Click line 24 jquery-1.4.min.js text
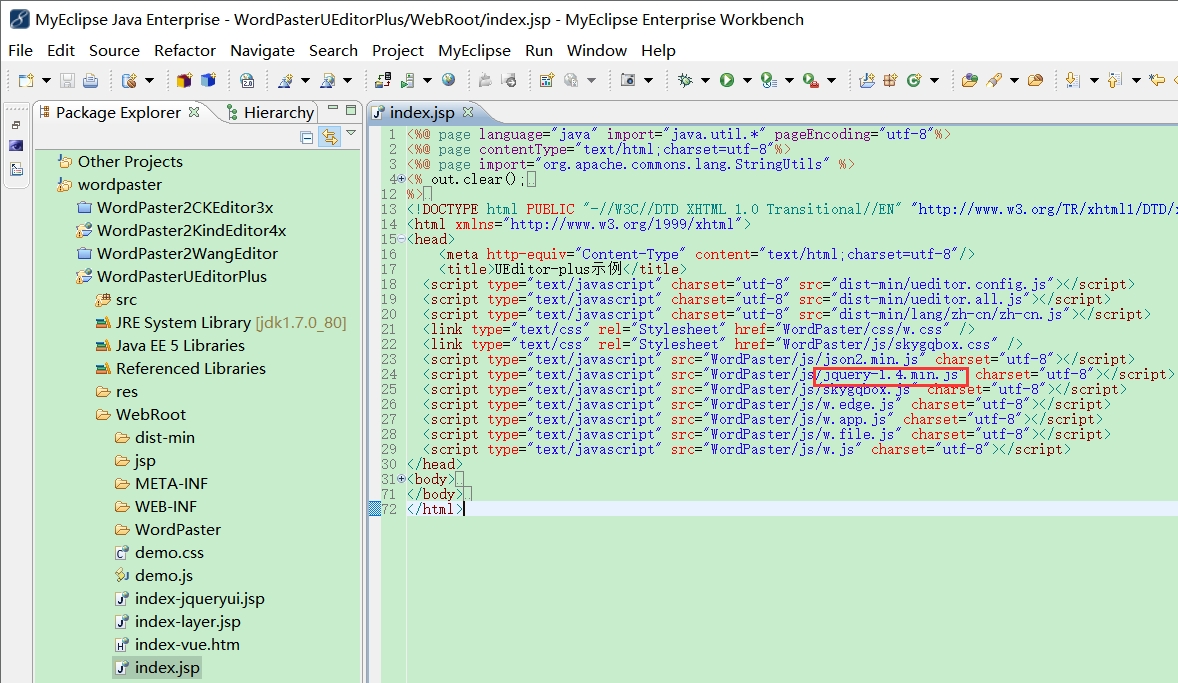The image size is (1178, 683). [891, 374]
